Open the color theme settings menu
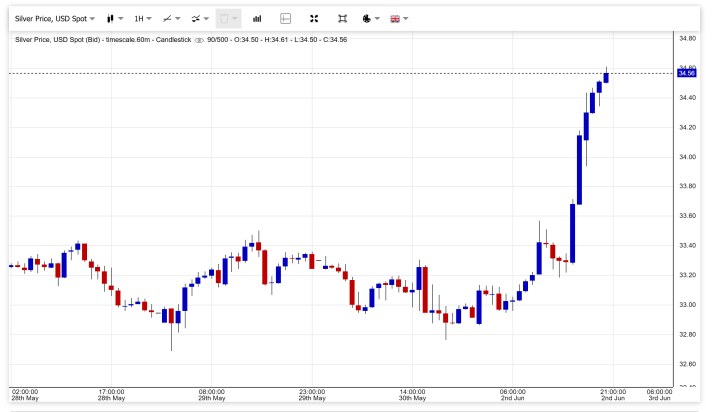Screen dimensions: 720x412 point(370,18)
